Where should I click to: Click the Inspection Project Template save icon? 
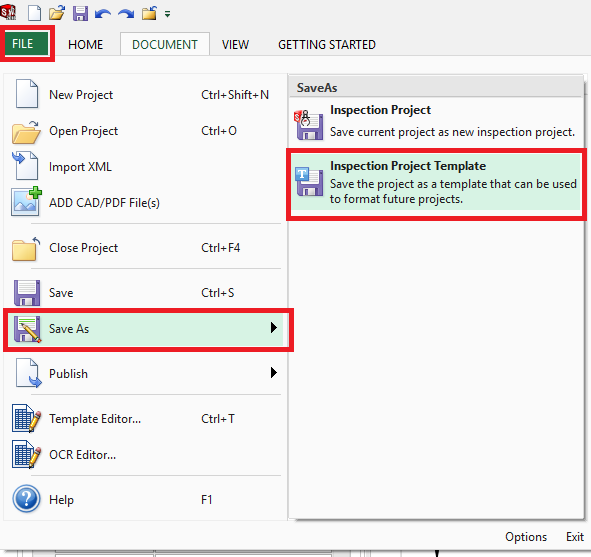pyautogui.click(x=309, y=182)
